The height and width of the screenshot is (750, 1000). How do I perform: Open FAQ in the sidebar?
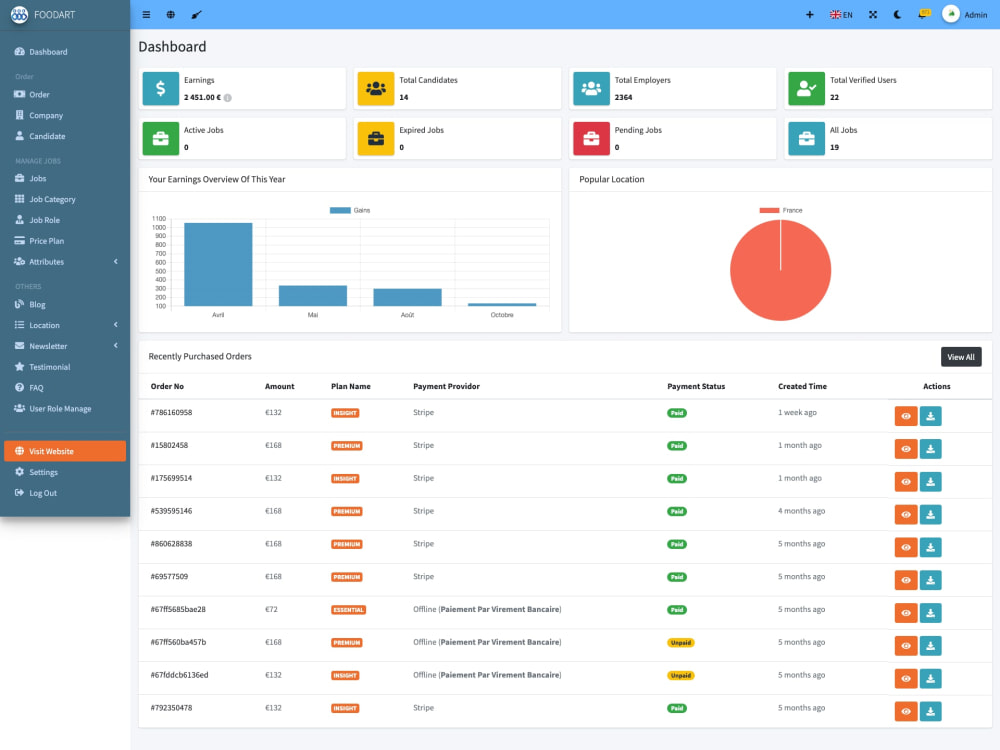tap(65, 388)
